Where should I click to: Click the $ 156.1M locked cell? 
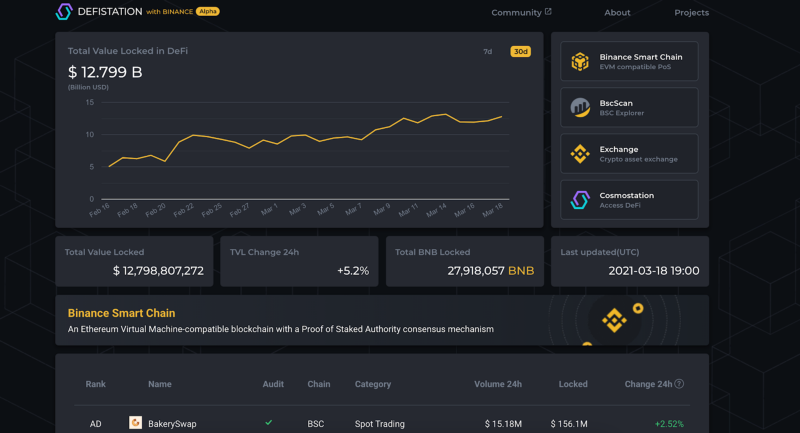pyautogui.click(x=569, y=424)
